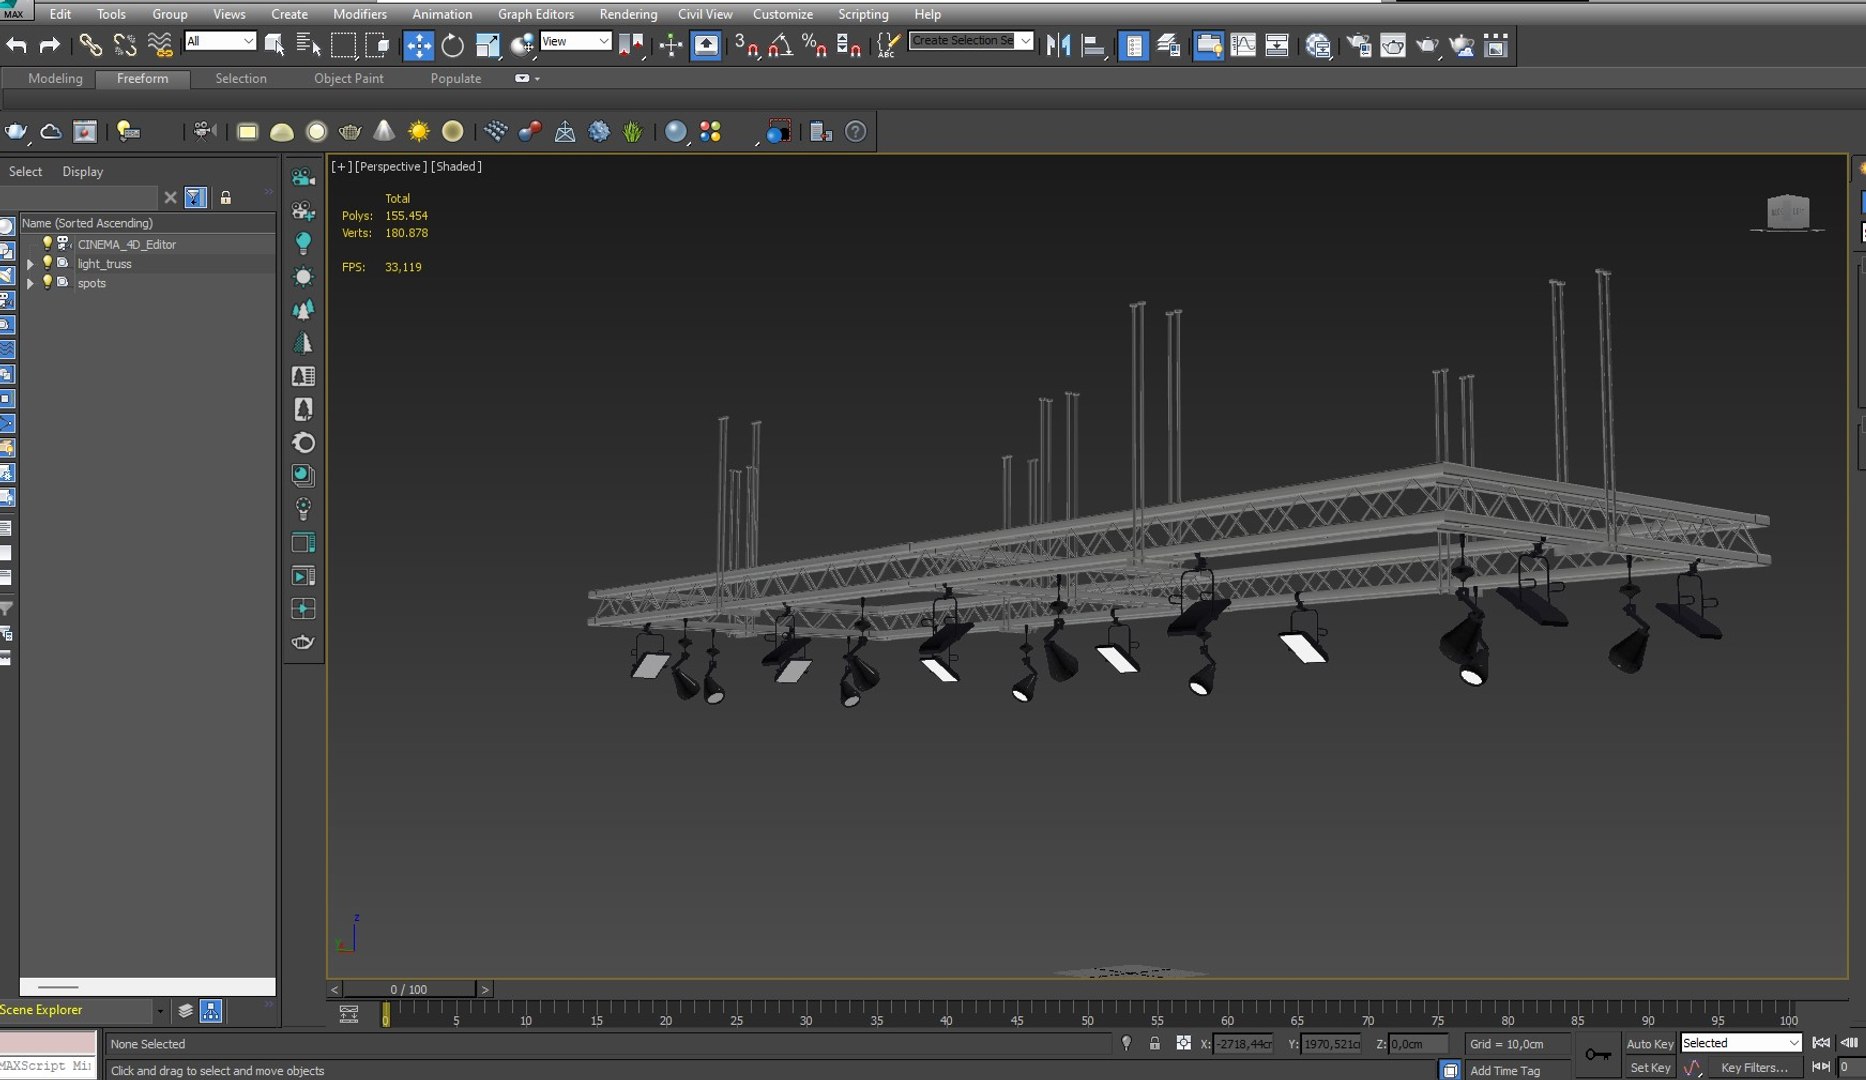This screenshot has height=1080, width=1866.
Task: Toggle Angle Snap in main toolbar
Action: coord(781,45)
